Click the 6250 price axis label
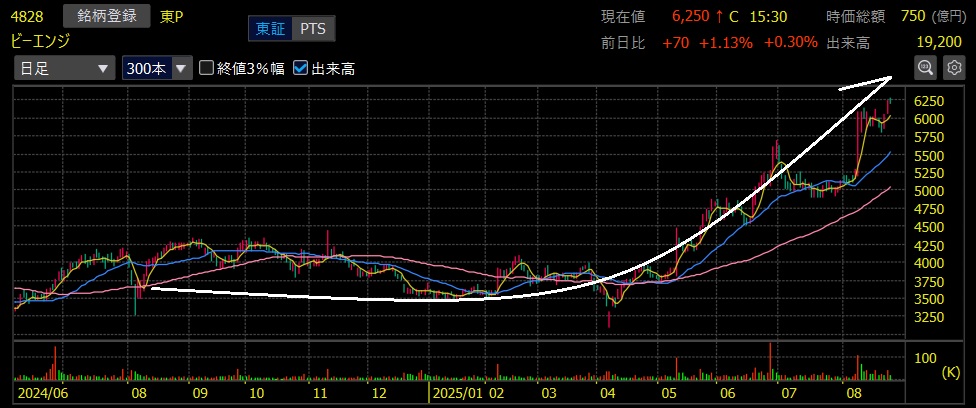Viewport: 976px width, 408px height. click(929, 102)
